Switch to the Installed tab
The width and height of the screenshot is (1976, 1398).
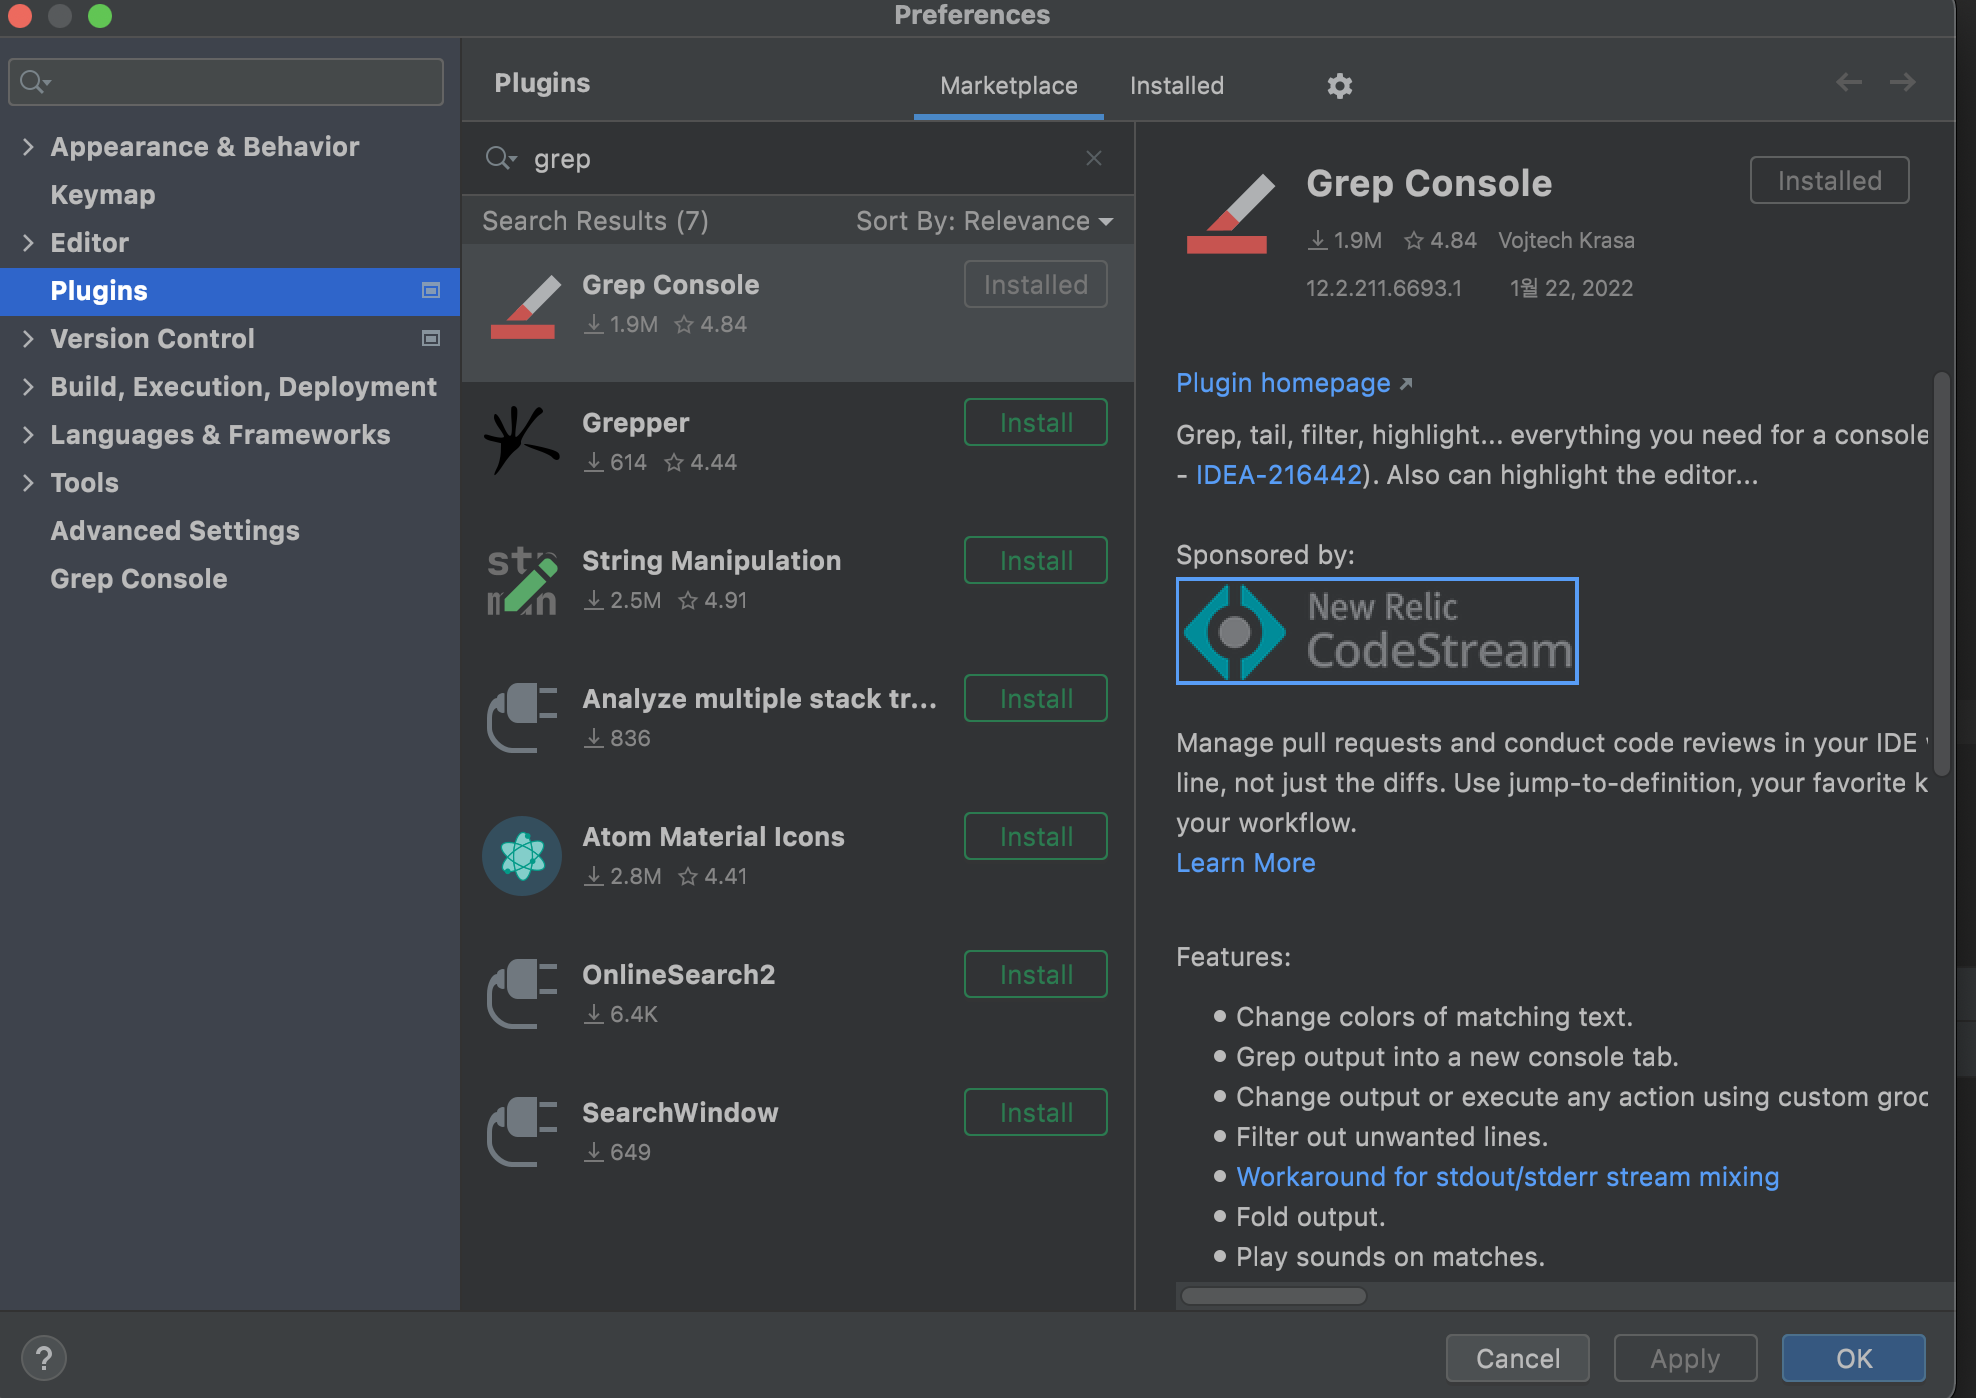coord(1176,86)
